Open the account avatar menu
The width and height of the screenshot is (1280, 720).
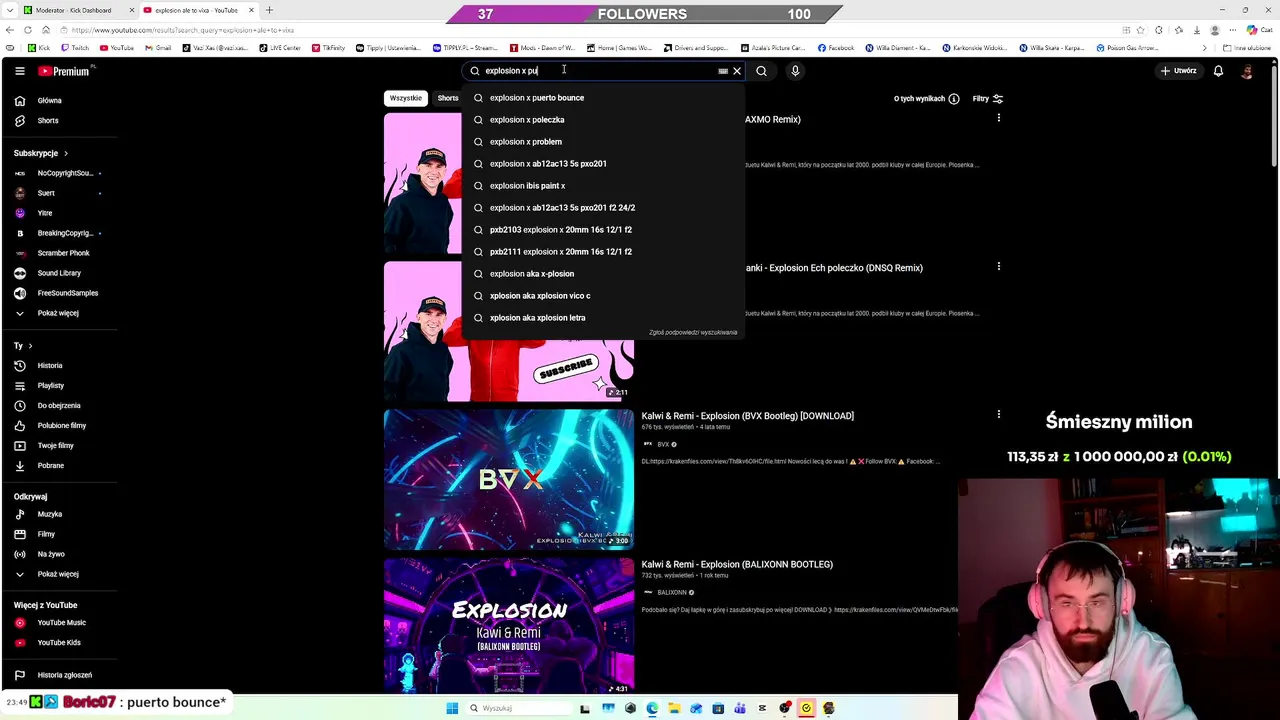pyautogui.click(x=1247, y=71)
